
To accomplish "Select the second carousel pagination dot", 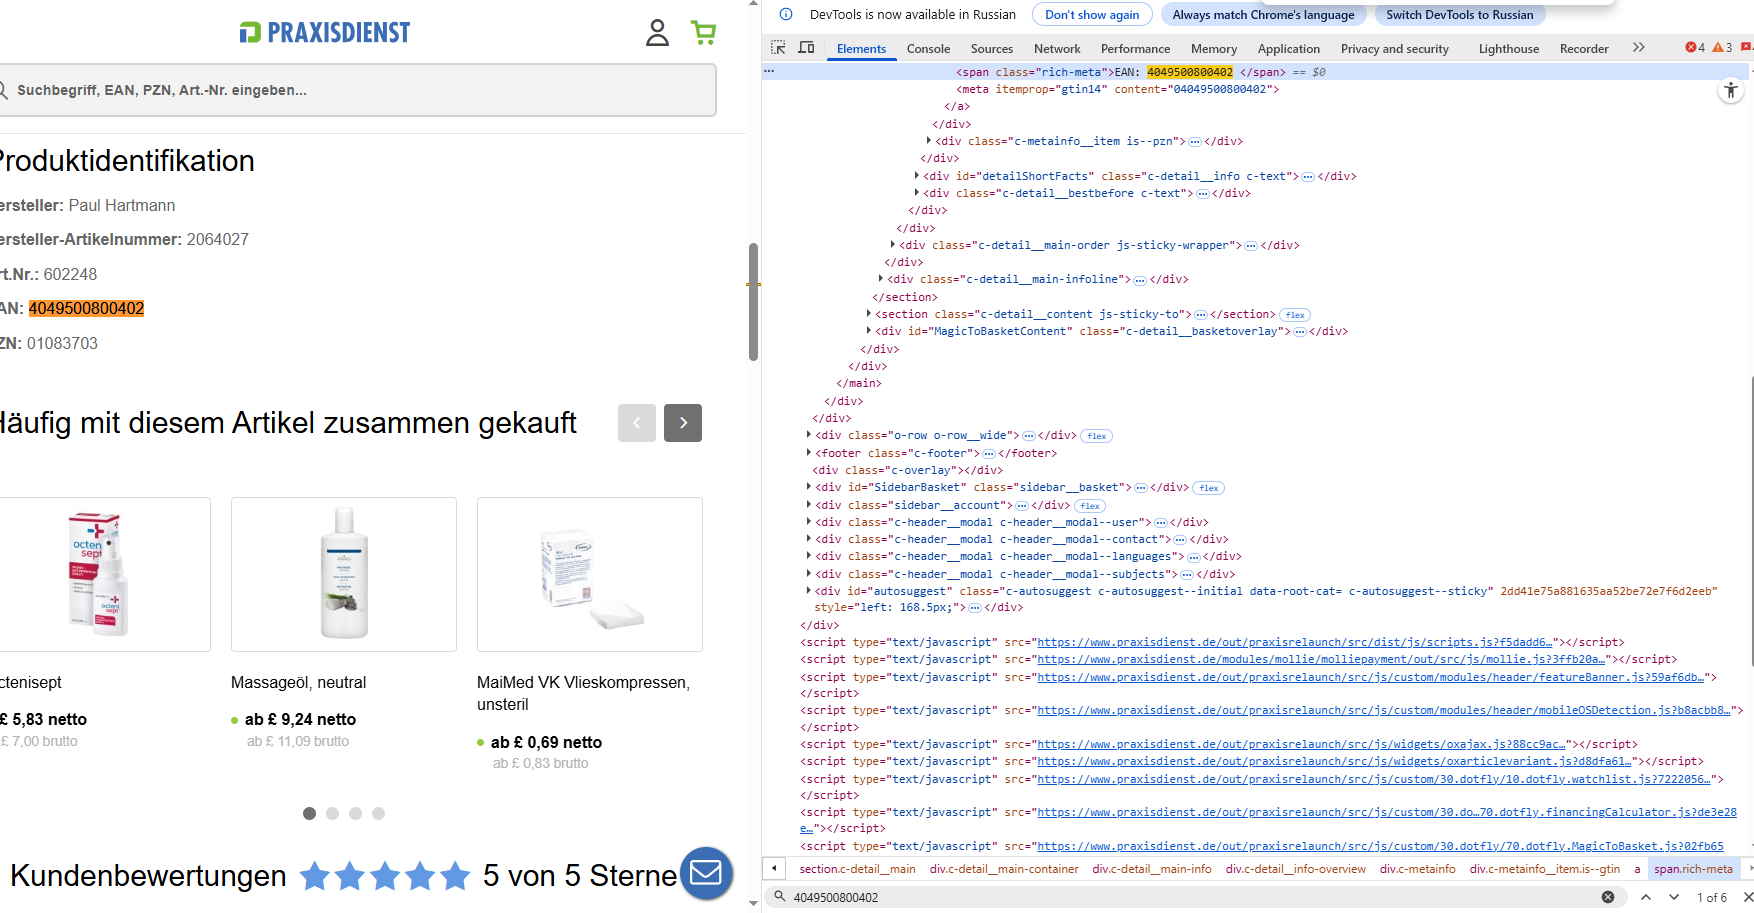I will point(332,814).
